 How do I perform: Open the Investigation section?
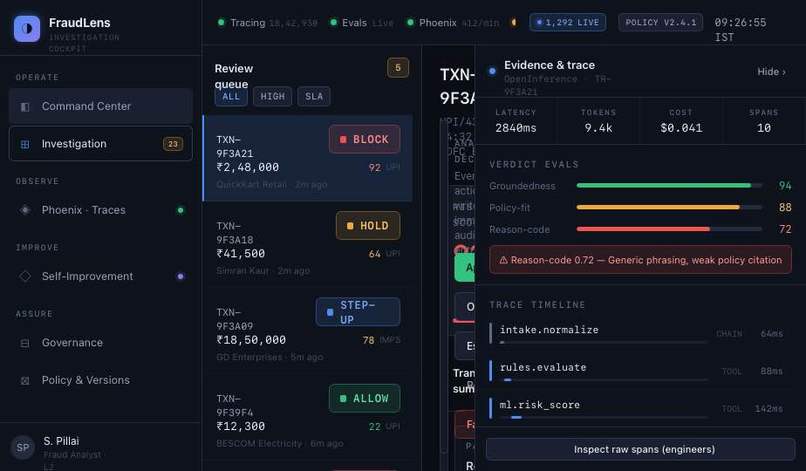(101, 144)
